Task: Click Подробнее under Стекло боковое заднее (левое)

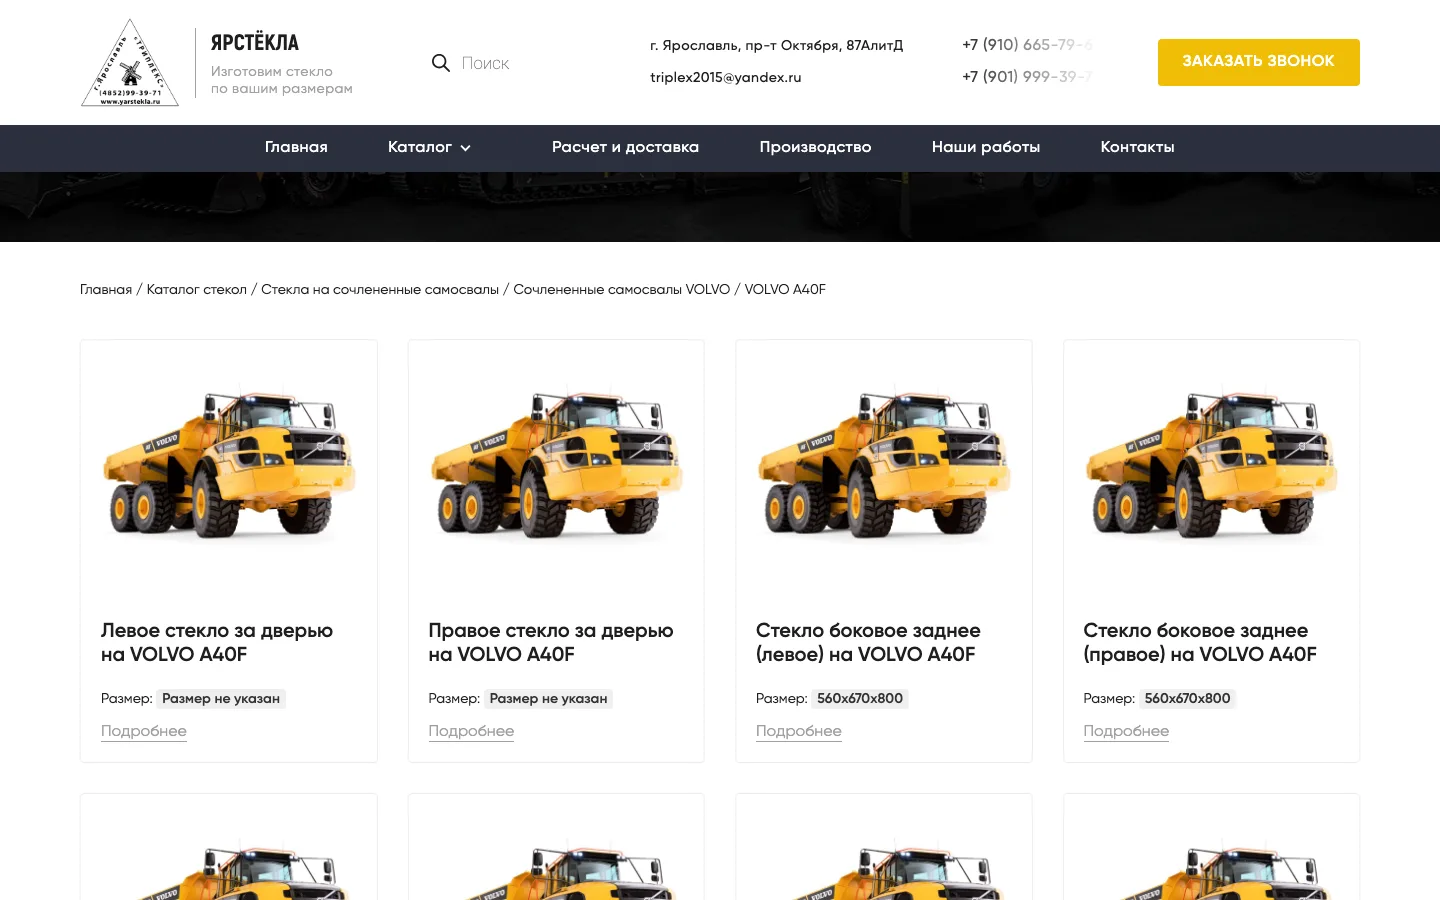Action: (x=799, y=731)
